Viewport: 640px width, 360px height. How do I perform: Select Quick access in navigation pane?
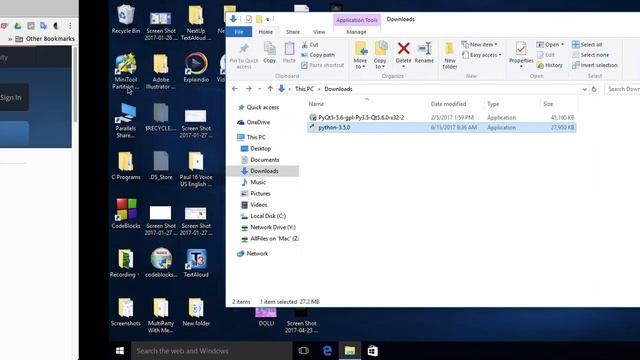click(258, 107)
